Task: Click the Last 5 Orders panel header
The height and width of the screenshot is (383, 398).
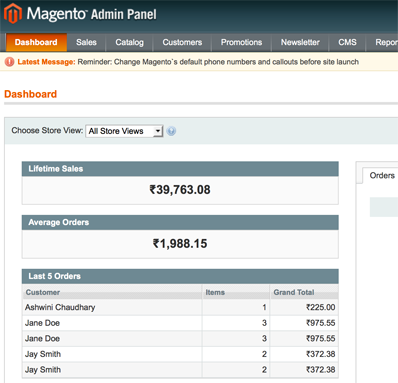Action: (x=180, y=276)
